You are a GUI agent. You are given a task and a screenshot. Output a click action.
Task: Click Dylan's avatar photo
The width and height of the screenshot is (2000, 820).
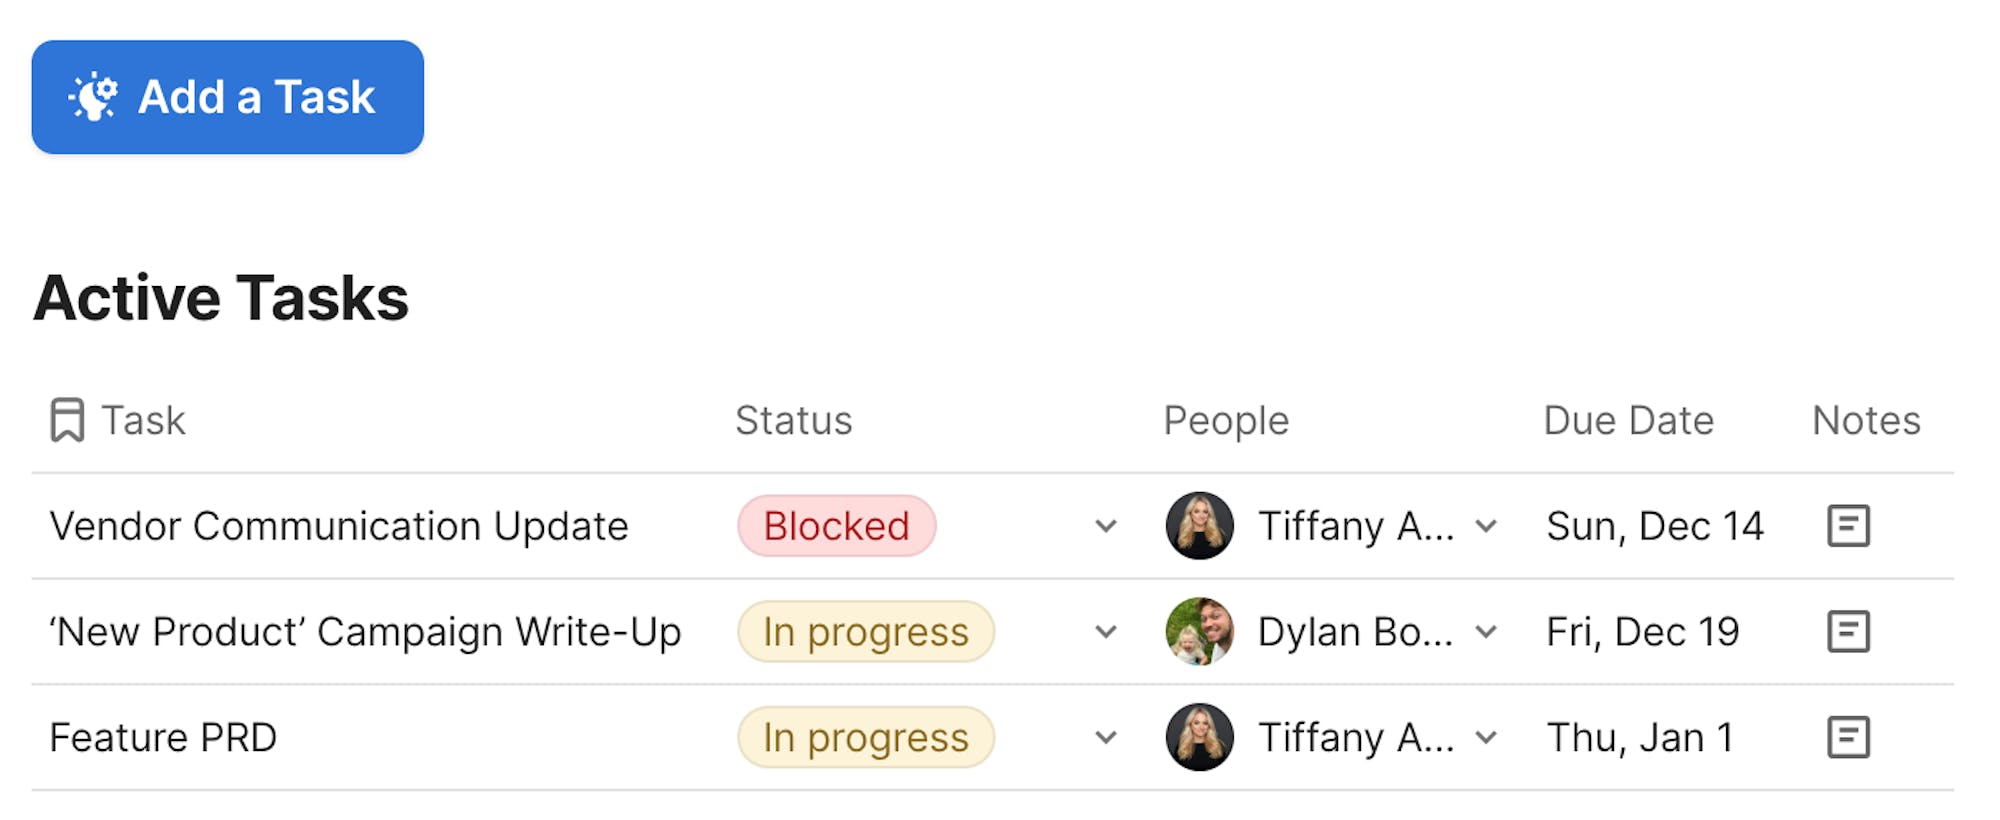point(1199,632)
